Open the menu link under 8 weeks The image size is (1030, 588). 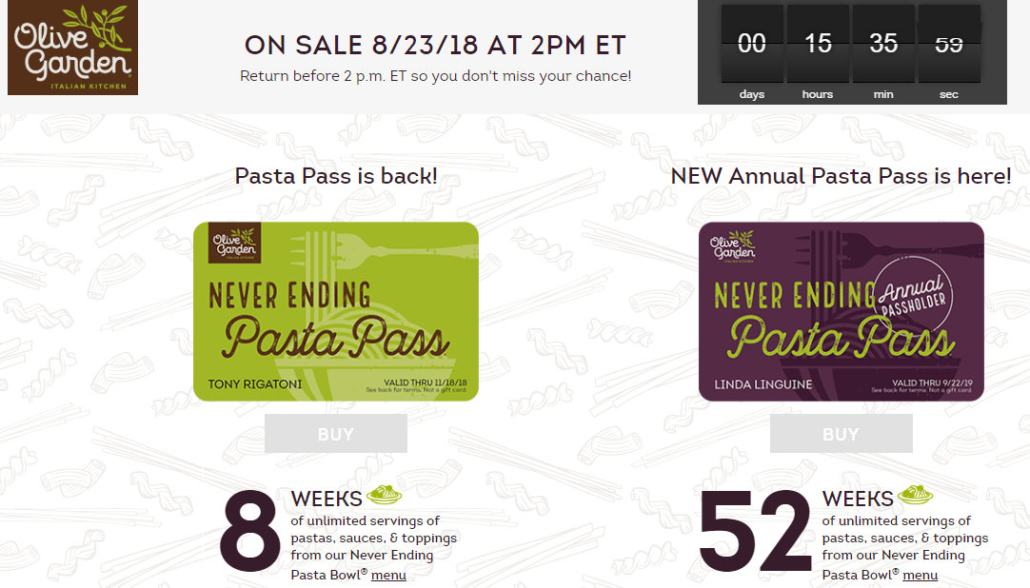click(x=388, y=575)
